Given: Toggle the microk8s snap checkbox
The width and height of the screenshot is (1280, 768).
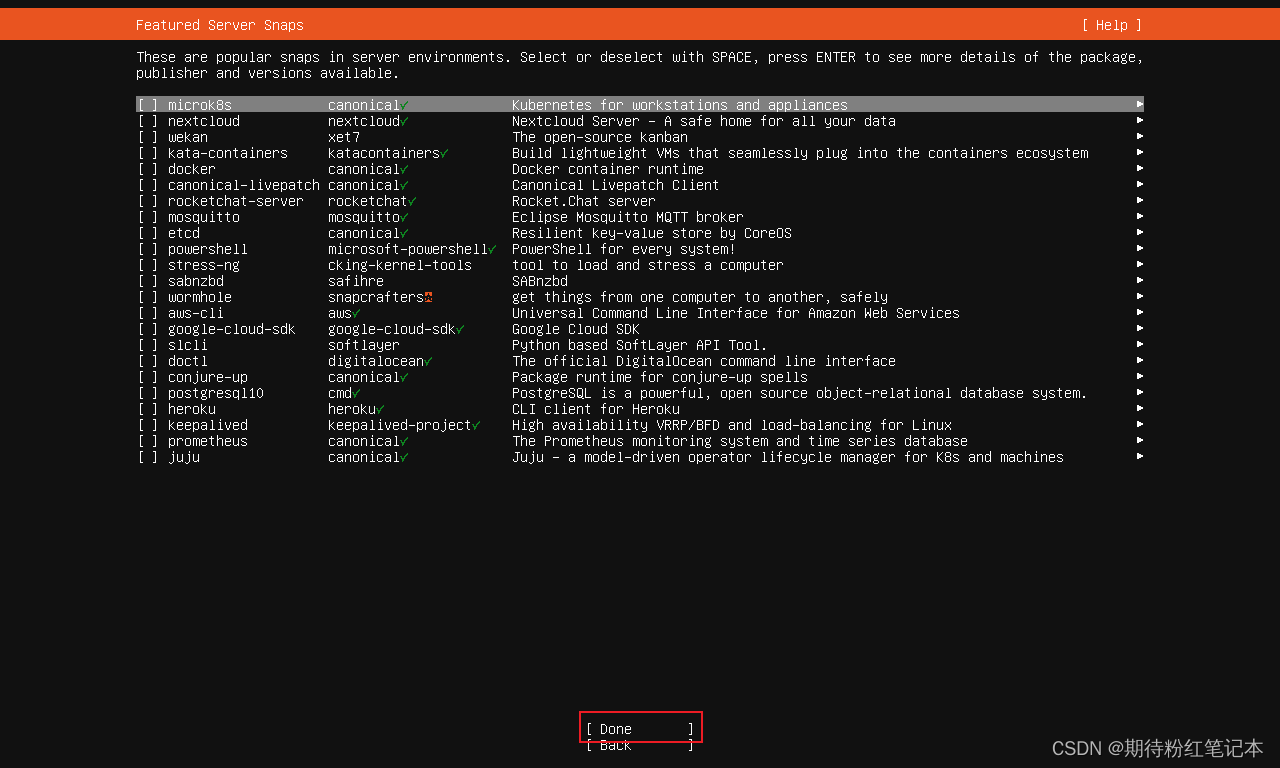Looking at the screenshot, I should pyautogui.click(x=148, y=105).
